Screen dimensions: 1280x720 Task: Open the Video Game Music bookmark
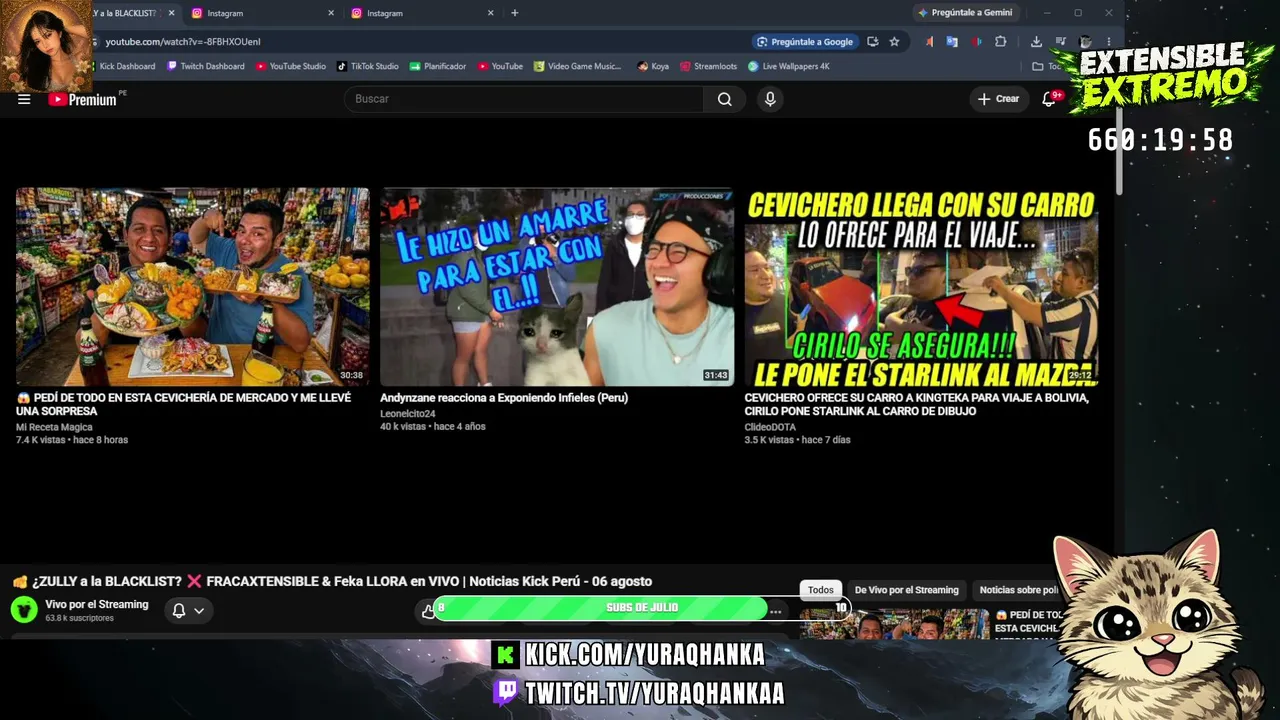(578, 66)
